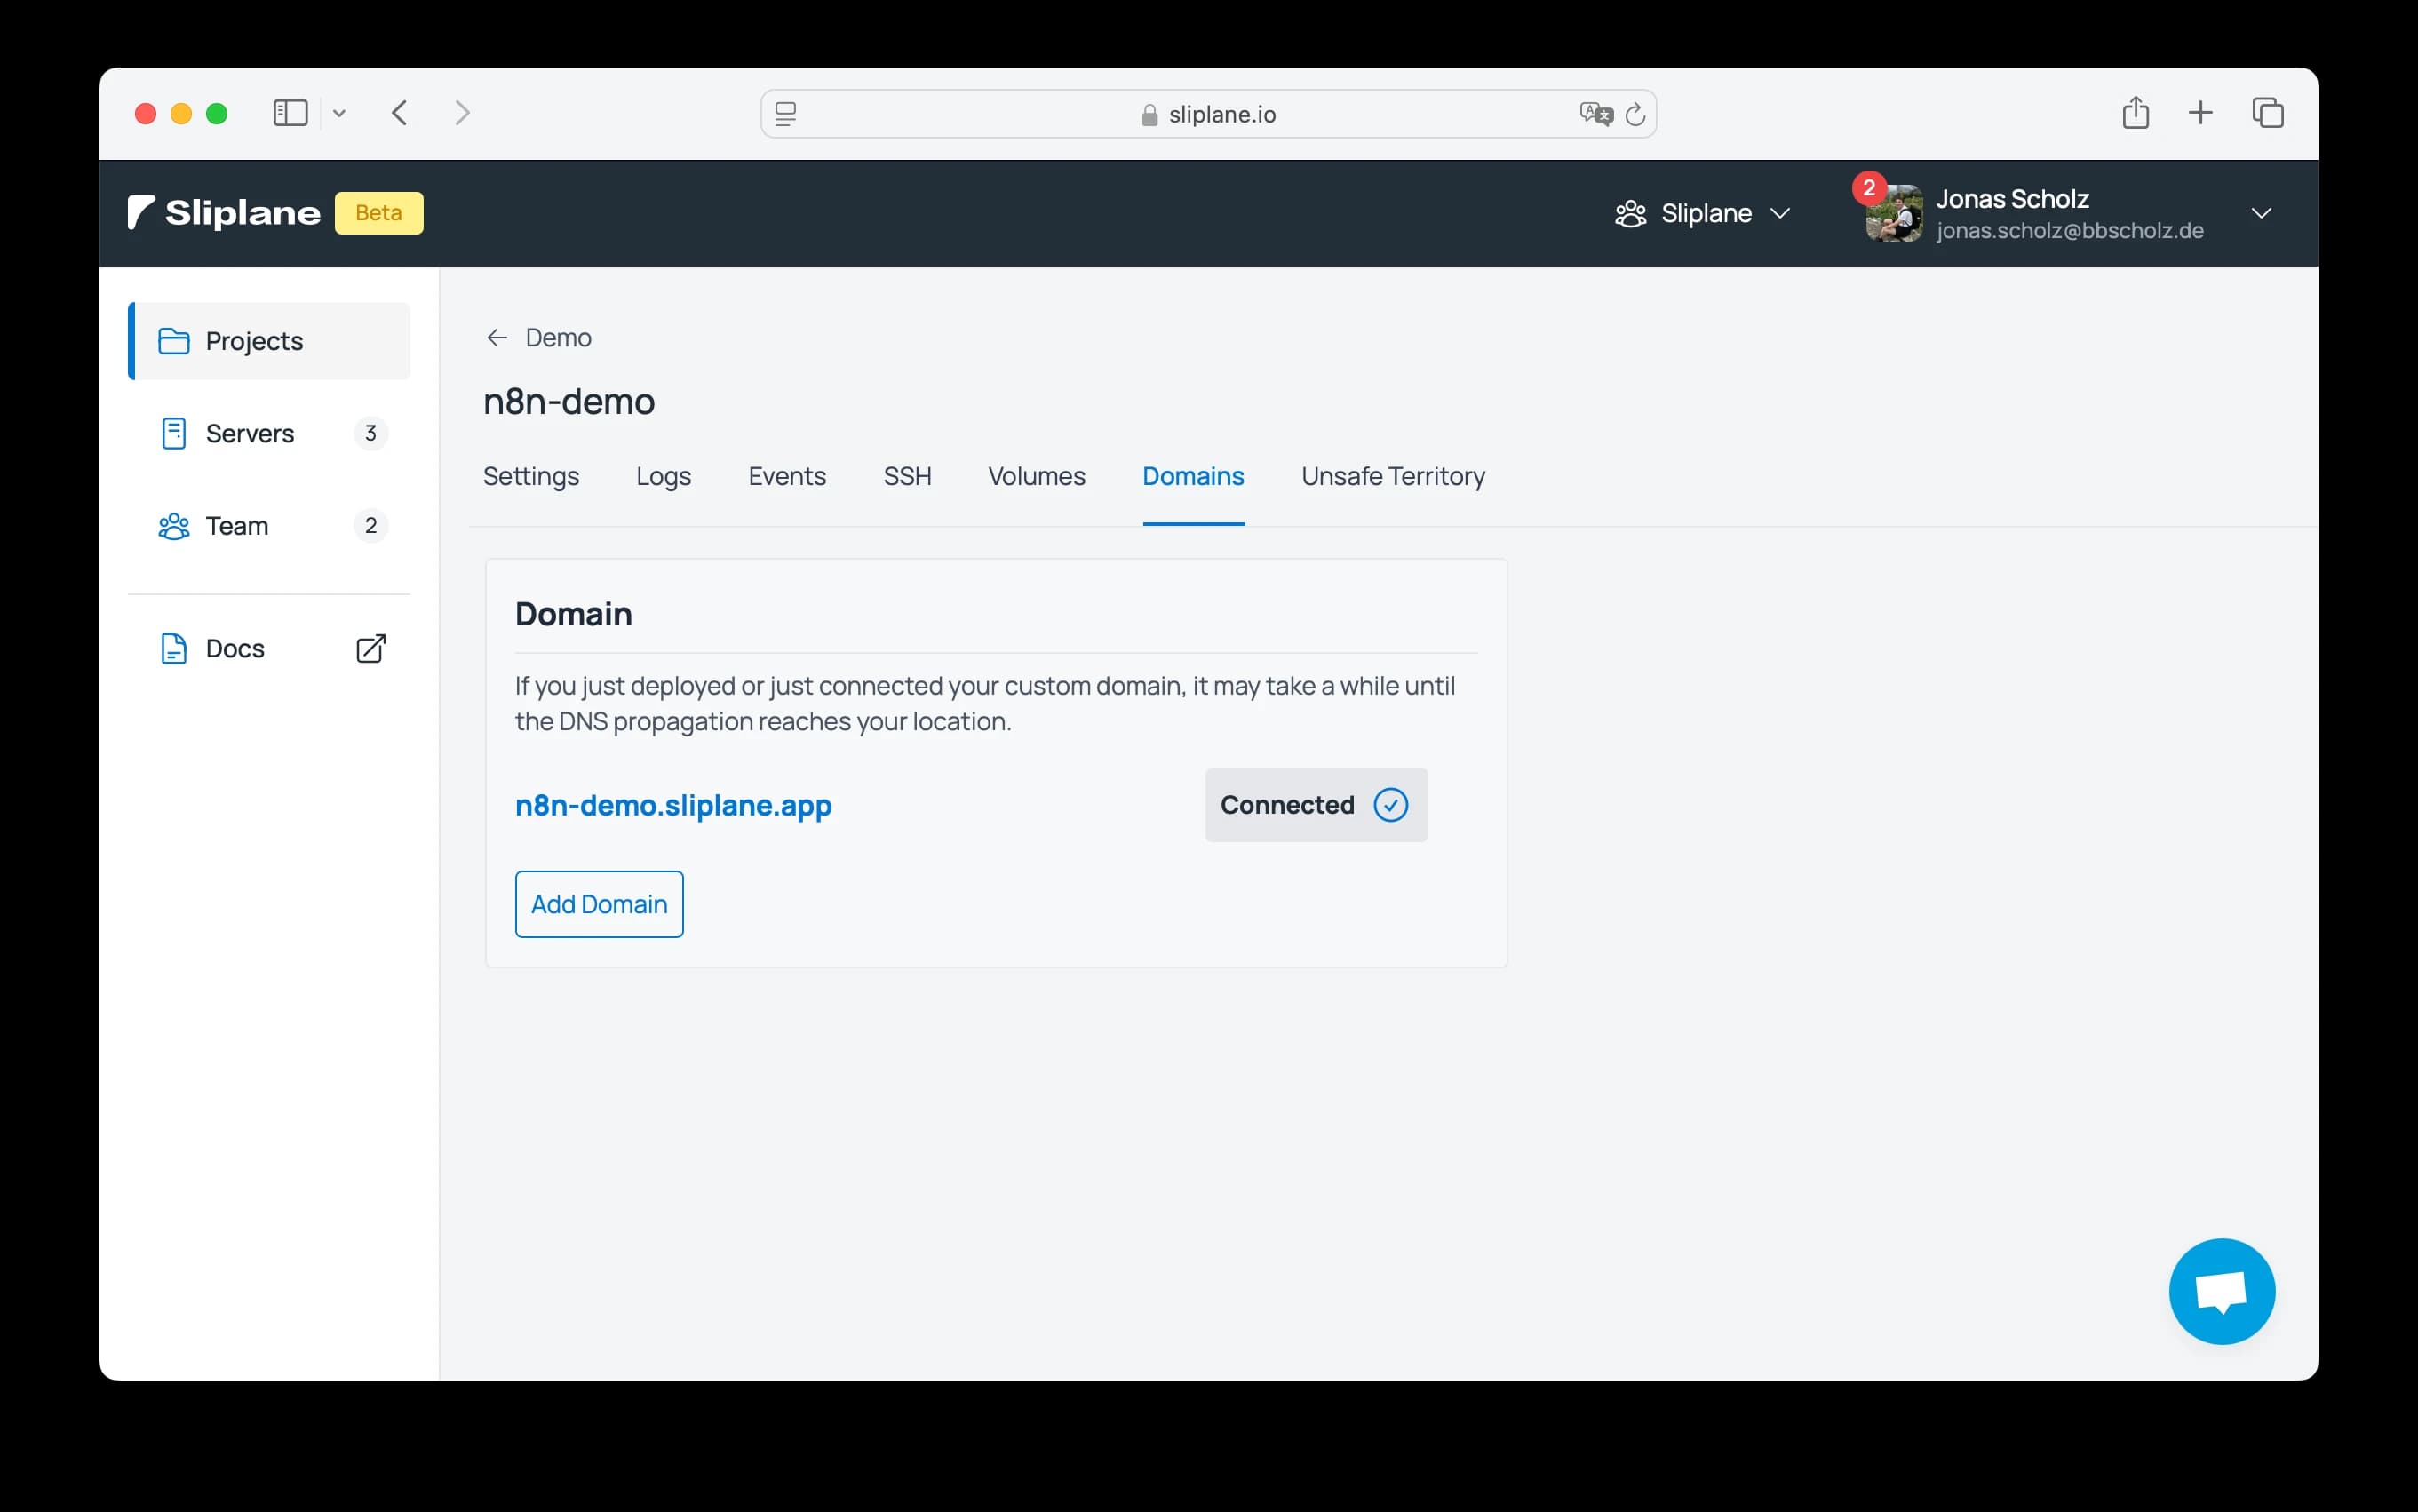The image size is (2418, 1512).
Task: Switch to the Events tab
Action: [x=787, y=476]
